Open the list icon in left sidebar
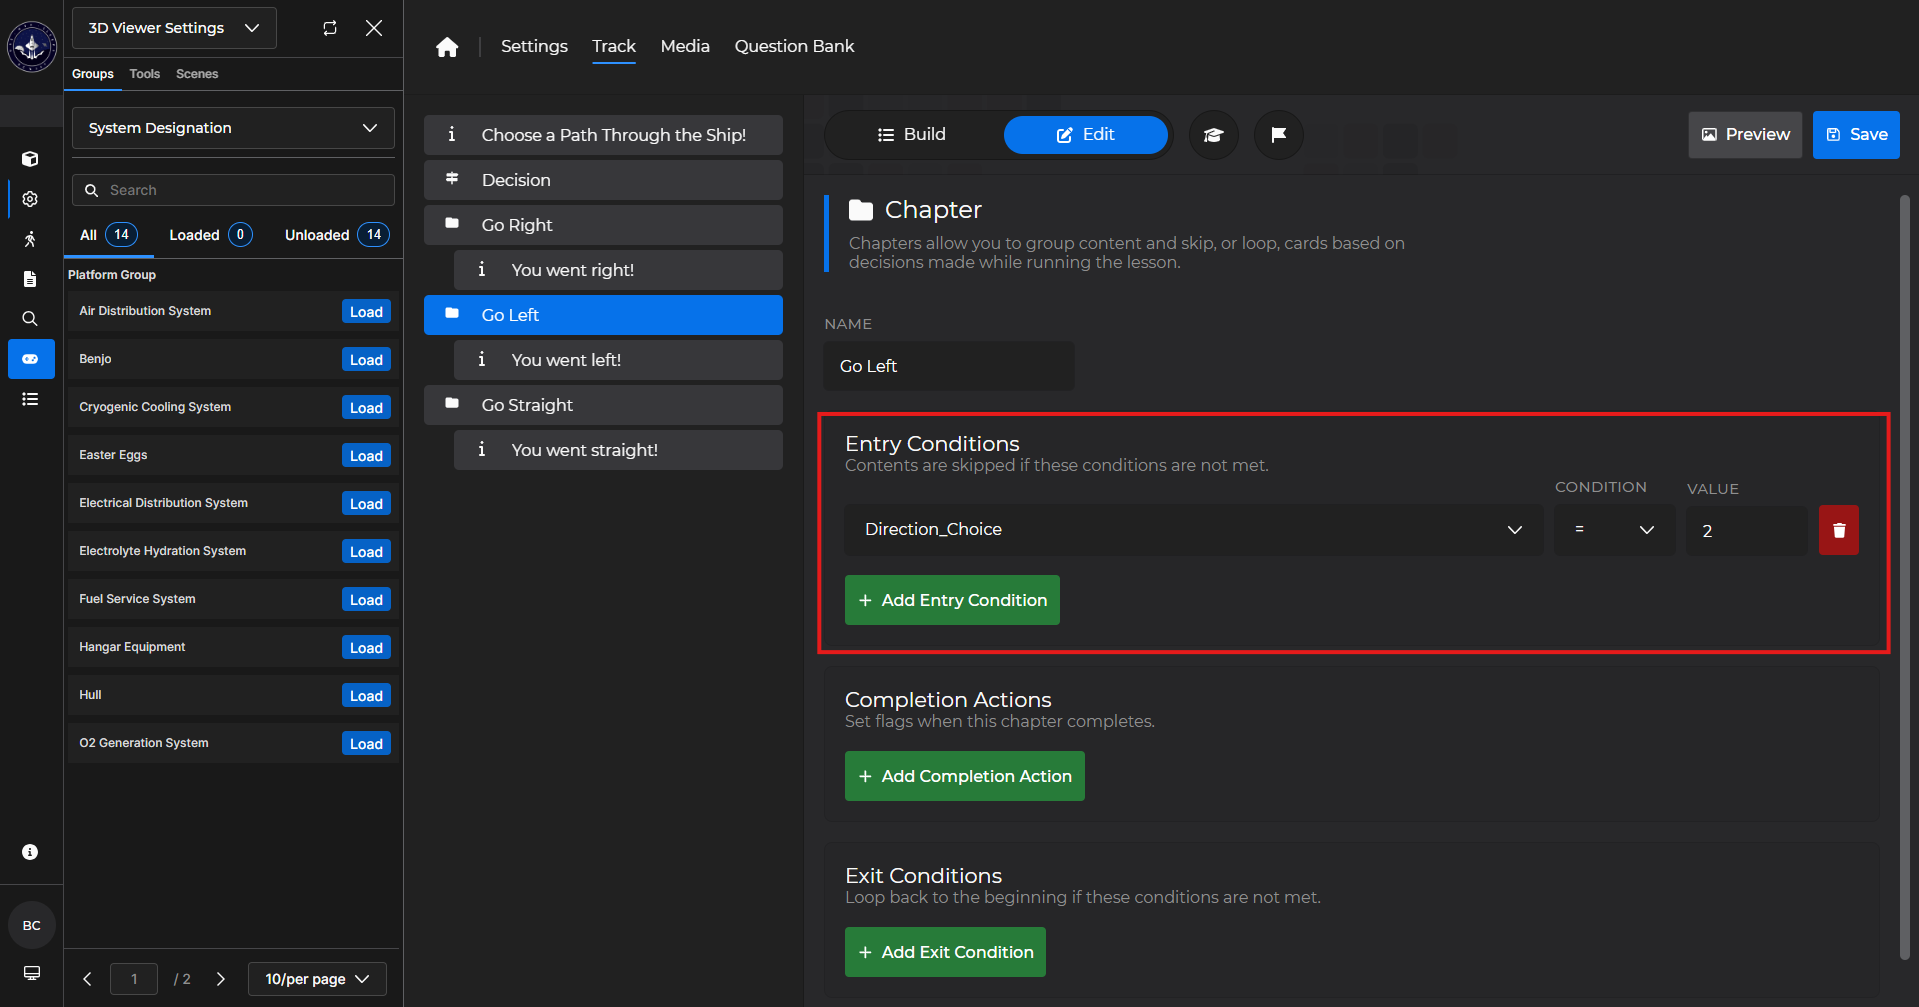Screen dimensions: 1919x1007 [30, 399]
